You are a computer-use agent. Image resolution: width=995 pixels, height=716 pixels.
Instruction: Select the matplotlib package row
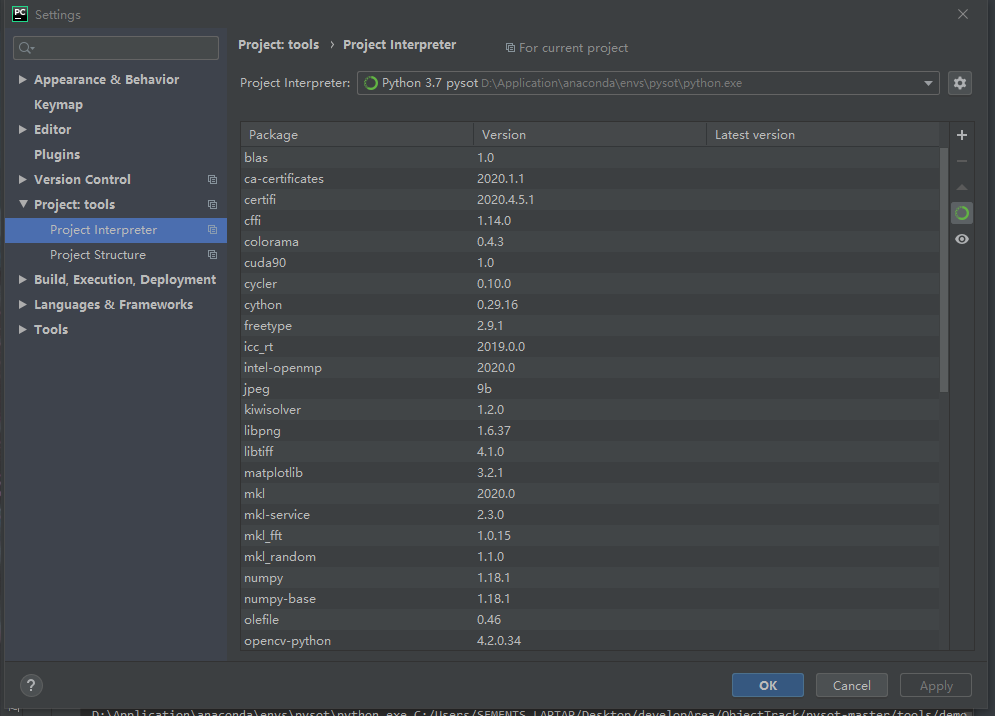[x=590, y=472]
